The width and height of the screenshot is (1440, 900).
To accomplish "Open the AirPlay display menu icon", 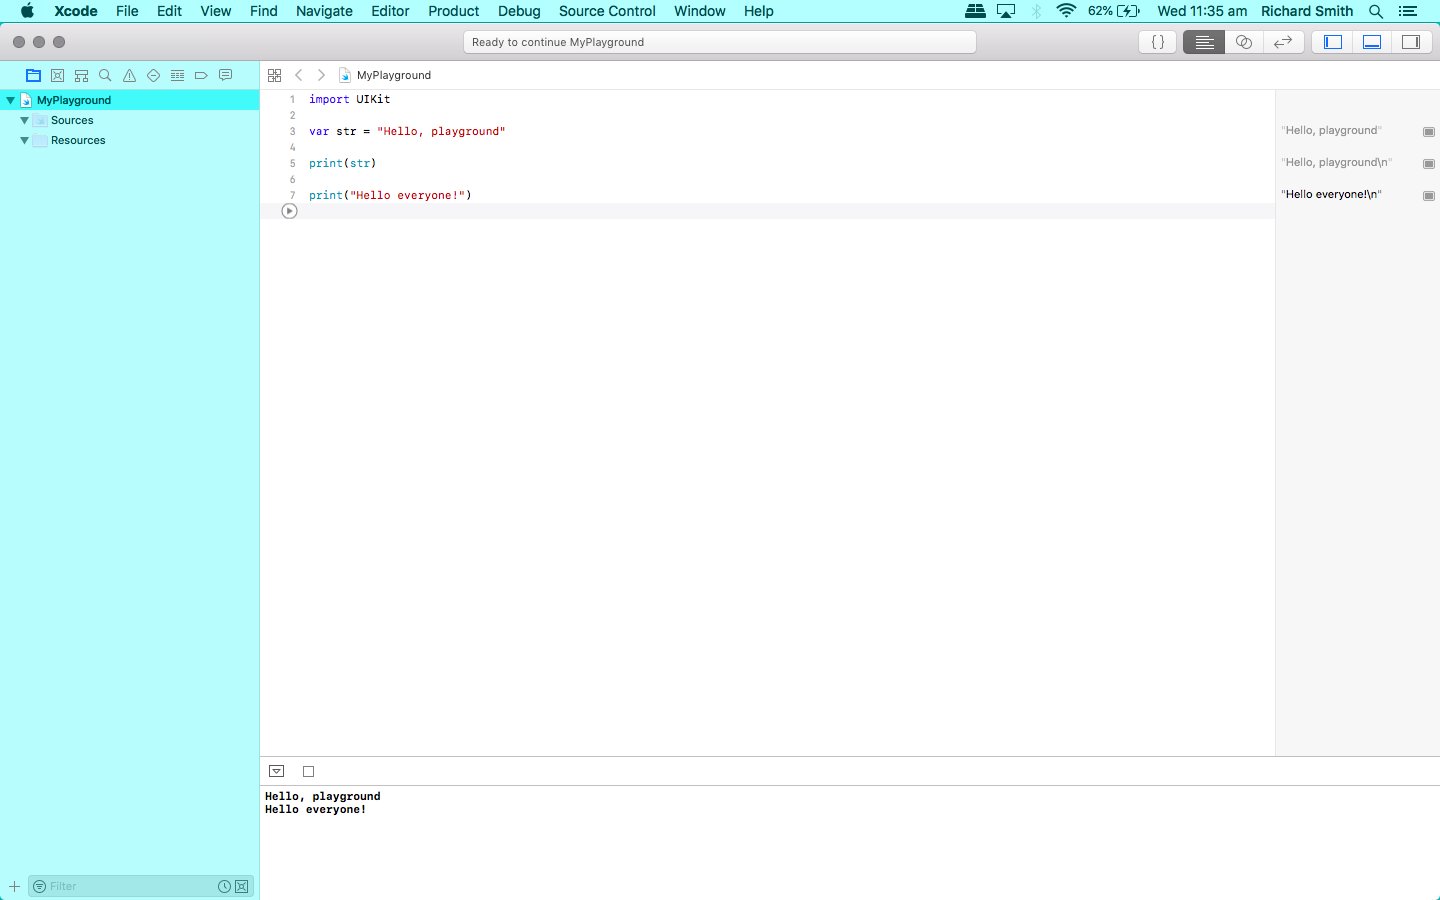I will (1006, 11).
